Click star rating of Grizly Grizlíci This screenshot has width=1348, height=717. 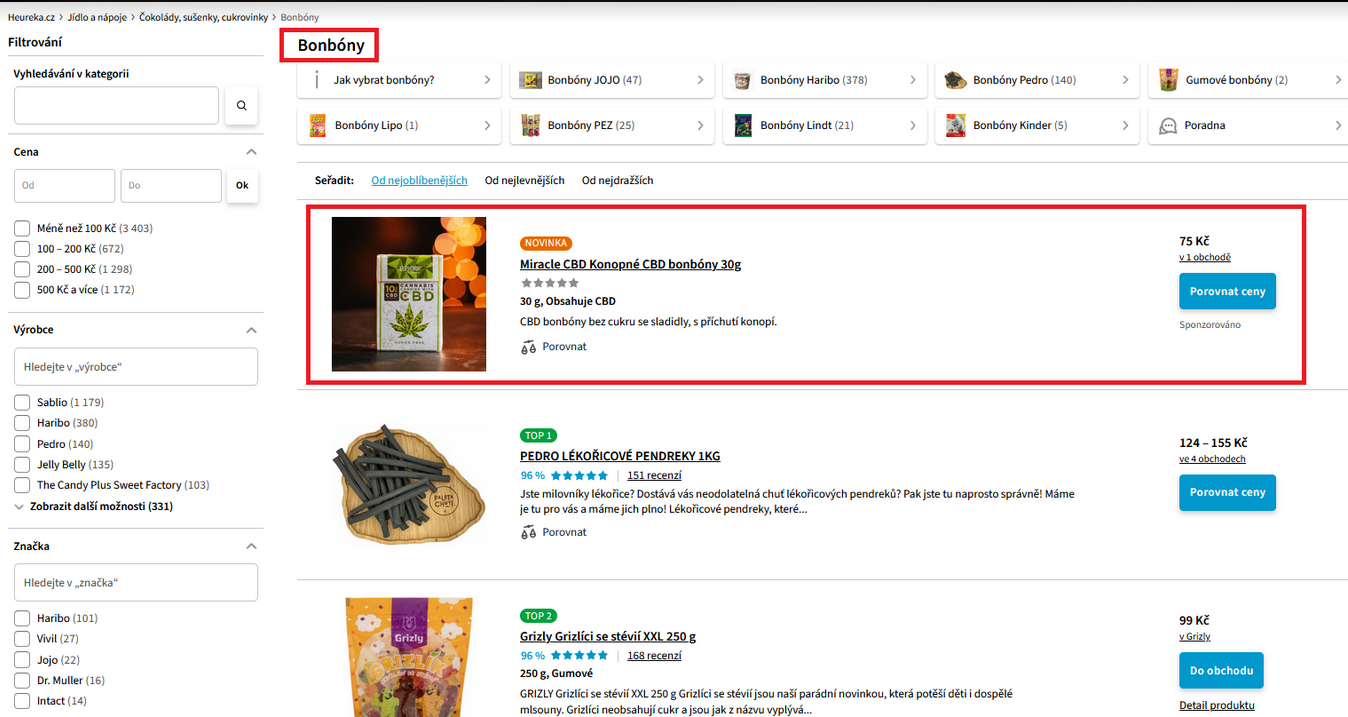click(579, 656)
